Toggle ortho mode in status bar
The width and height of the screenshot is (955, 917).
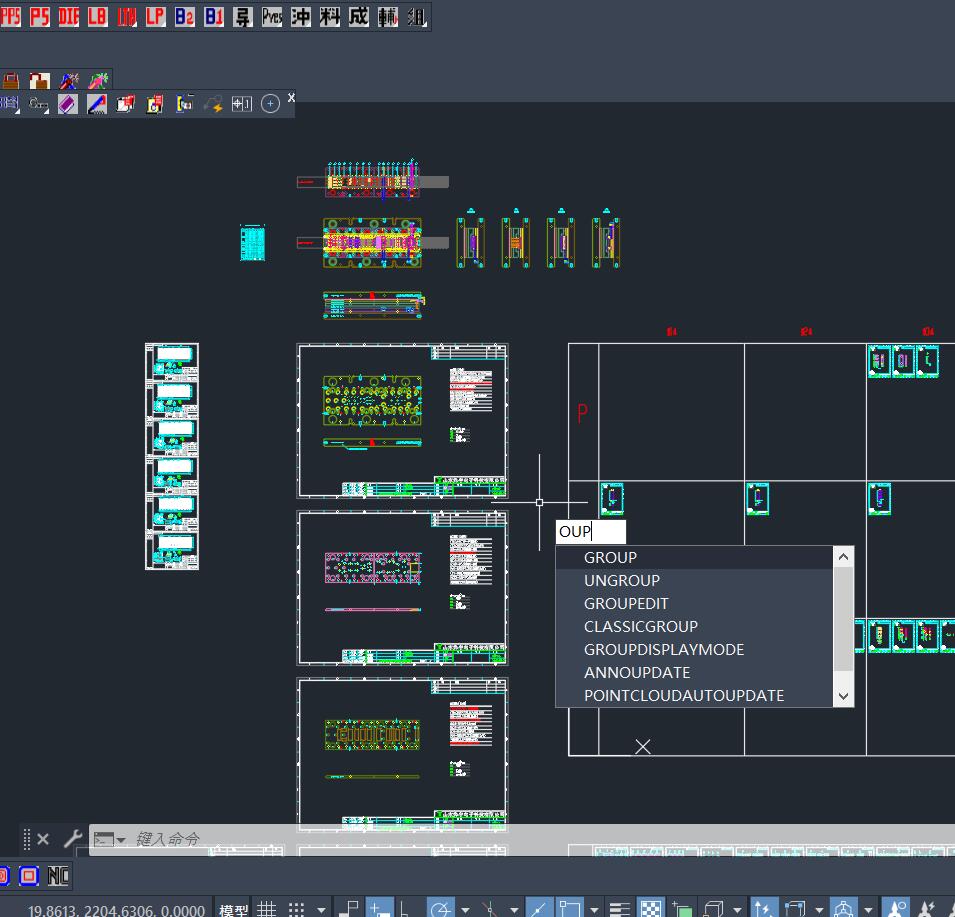pyautogui.click(x=404, y=909)
